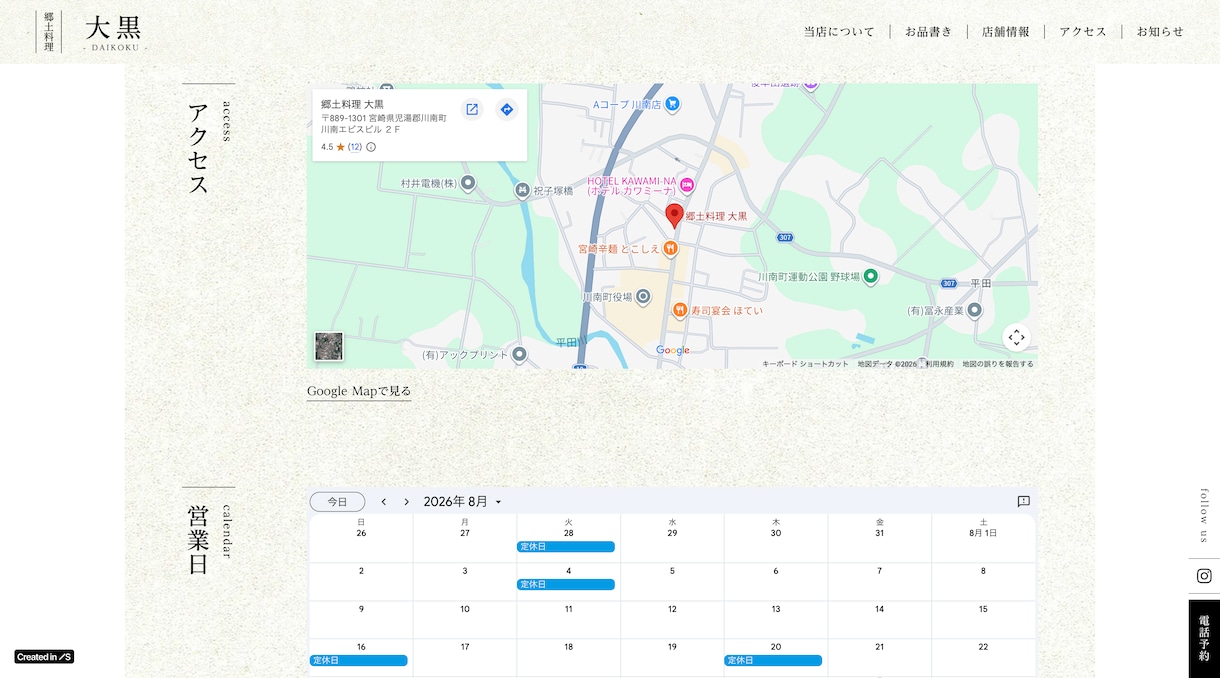Open 定休日 event on the 4th

point(566,584)
